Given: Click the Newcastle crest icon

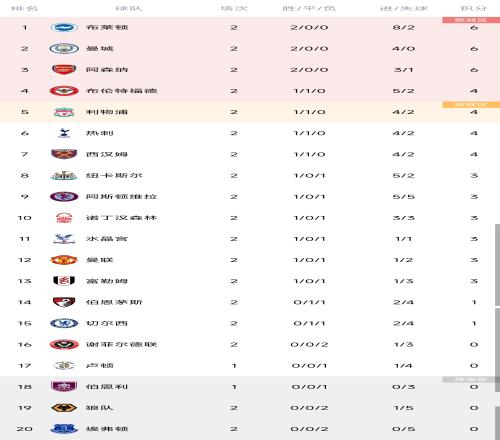Looking at the screenshot, I should [64, 175].
